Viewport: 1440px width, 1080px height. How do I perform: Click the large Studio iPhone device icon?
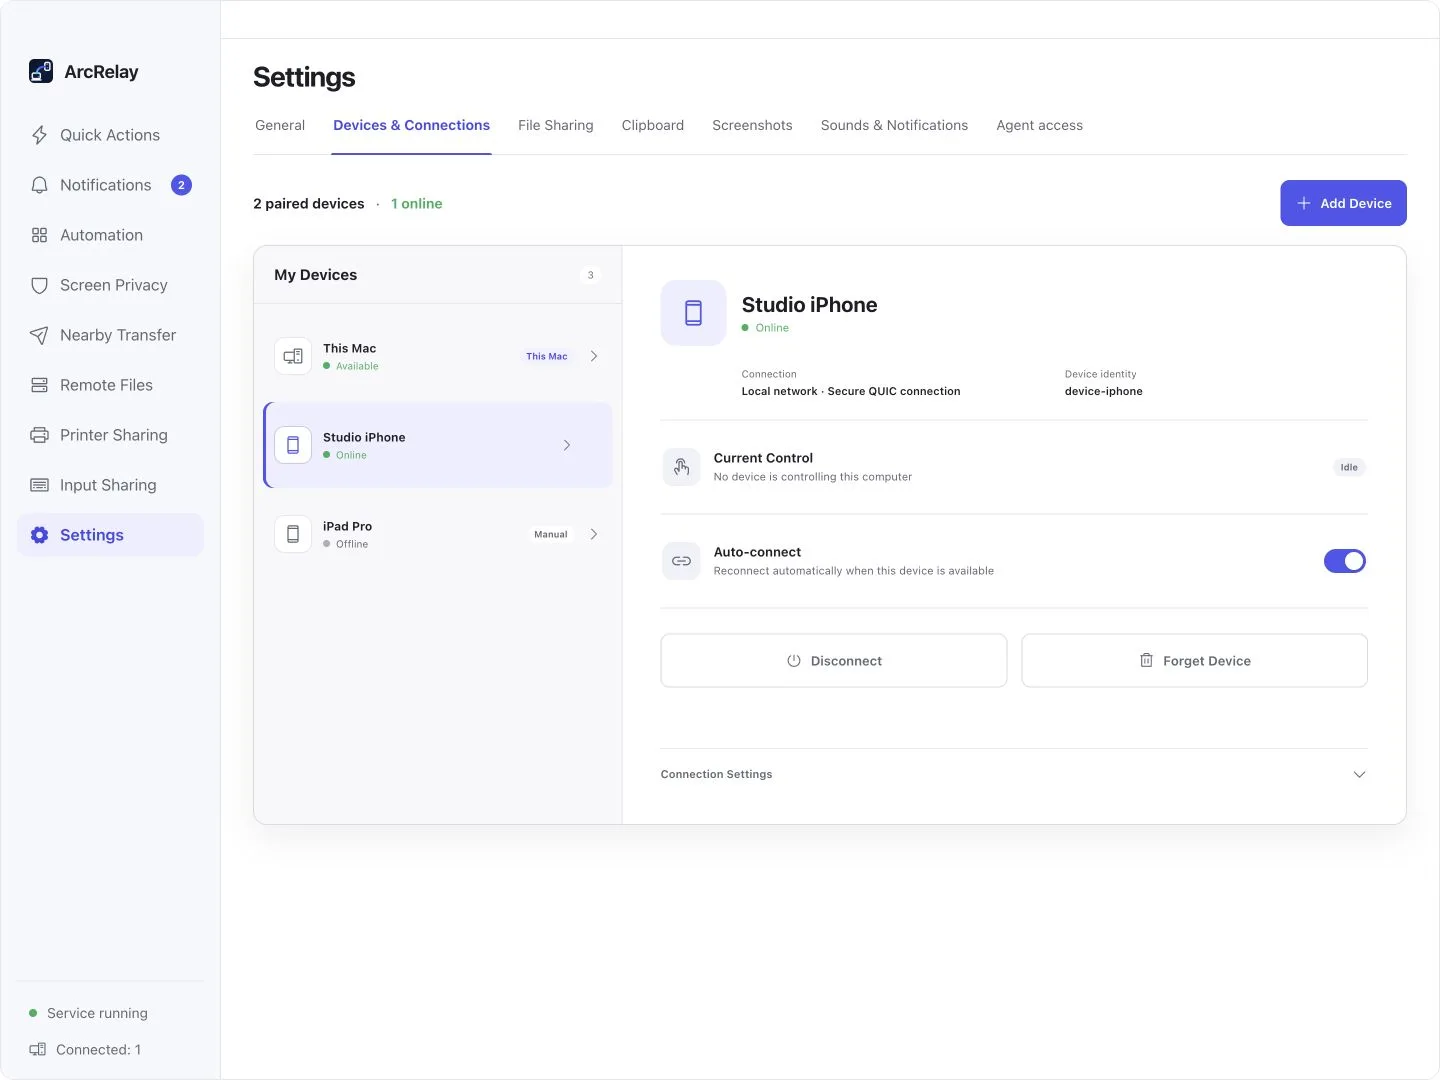693,313
